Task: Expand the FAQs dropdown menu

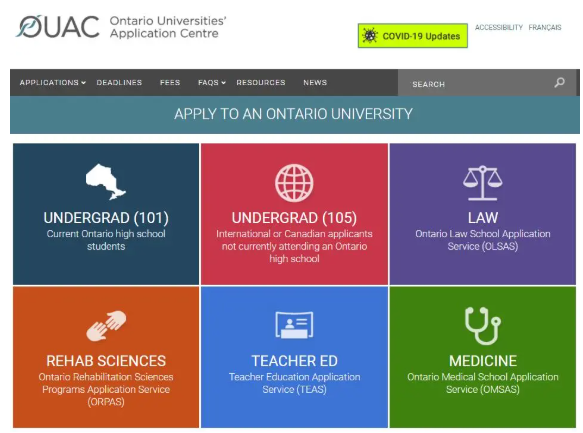Action: pos(212,83)
